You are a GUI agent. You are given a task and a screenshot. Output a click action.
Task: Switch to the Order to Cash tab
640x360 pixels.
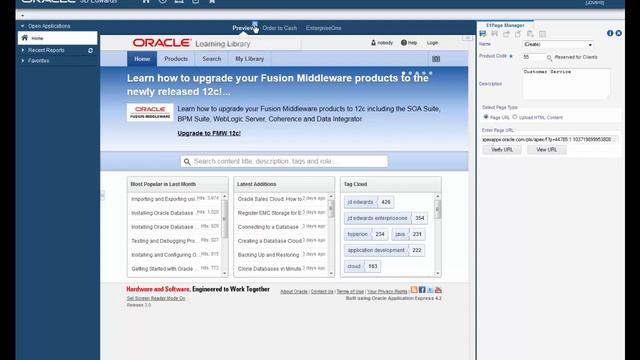point(280,28)
